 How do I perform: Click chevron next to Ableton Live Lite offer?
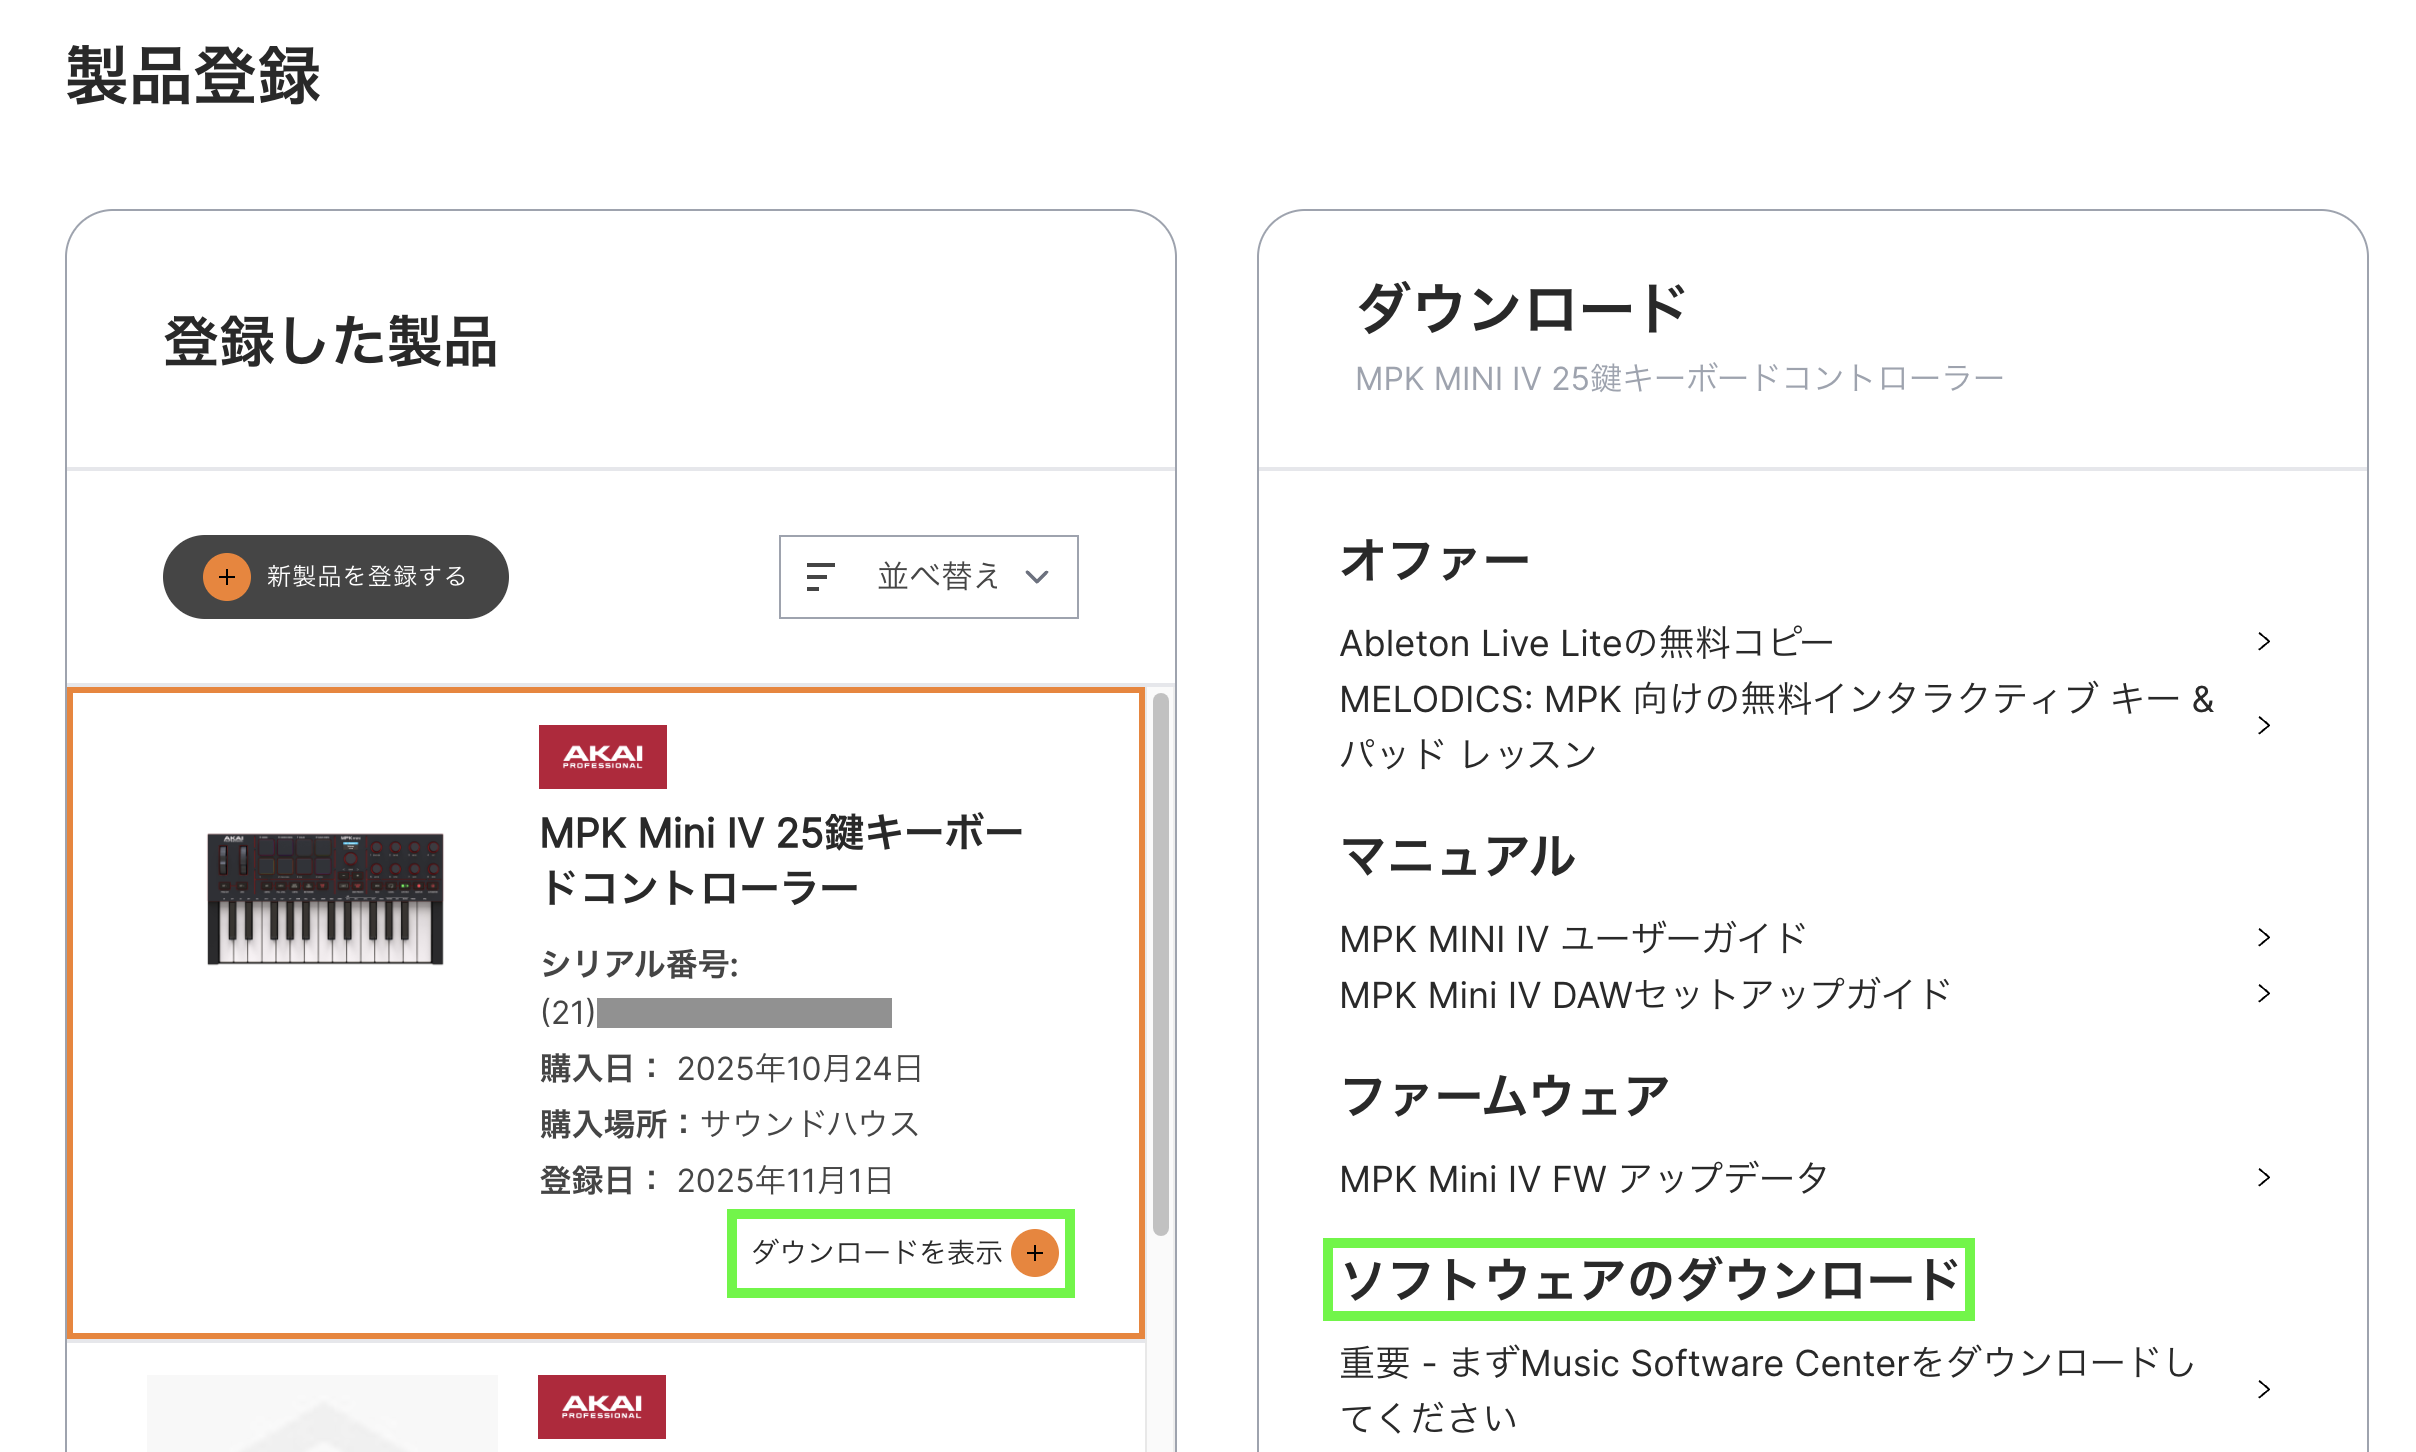pos(2264,642)
